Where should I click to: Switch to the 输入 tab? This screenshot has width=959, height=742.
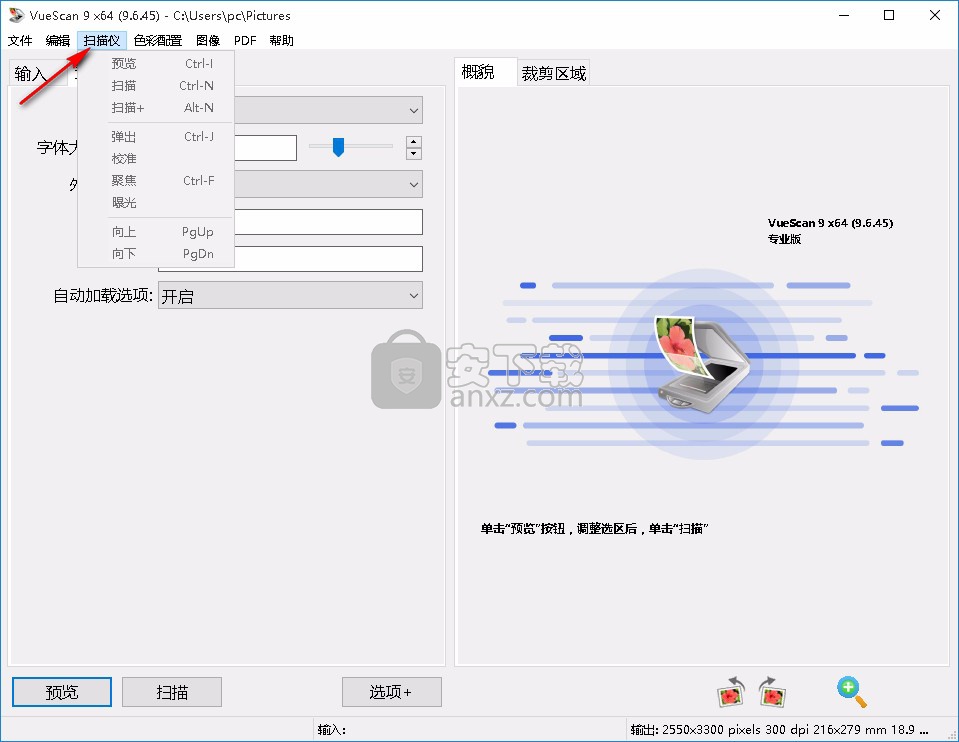[x=31, y=74]
